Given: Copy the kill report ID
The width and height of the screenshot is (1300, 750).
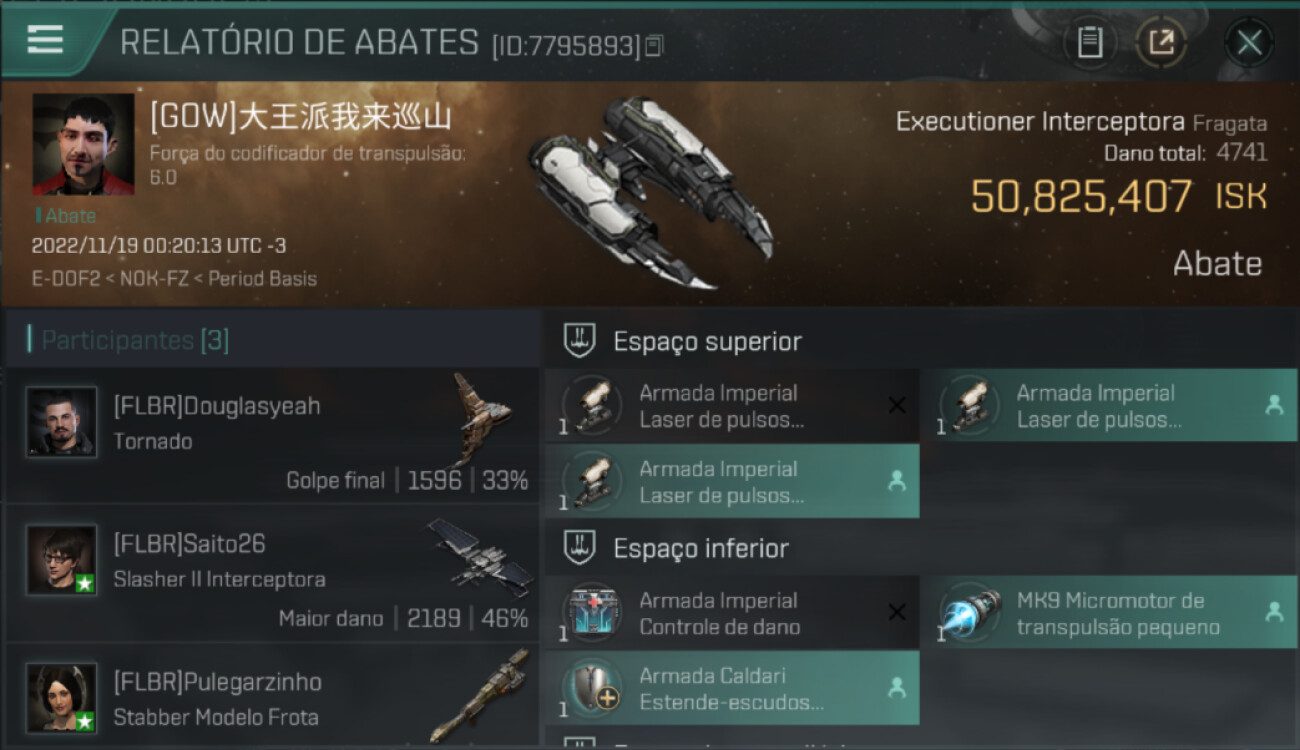Looking at the screenshot, I should tap(654, 45).
